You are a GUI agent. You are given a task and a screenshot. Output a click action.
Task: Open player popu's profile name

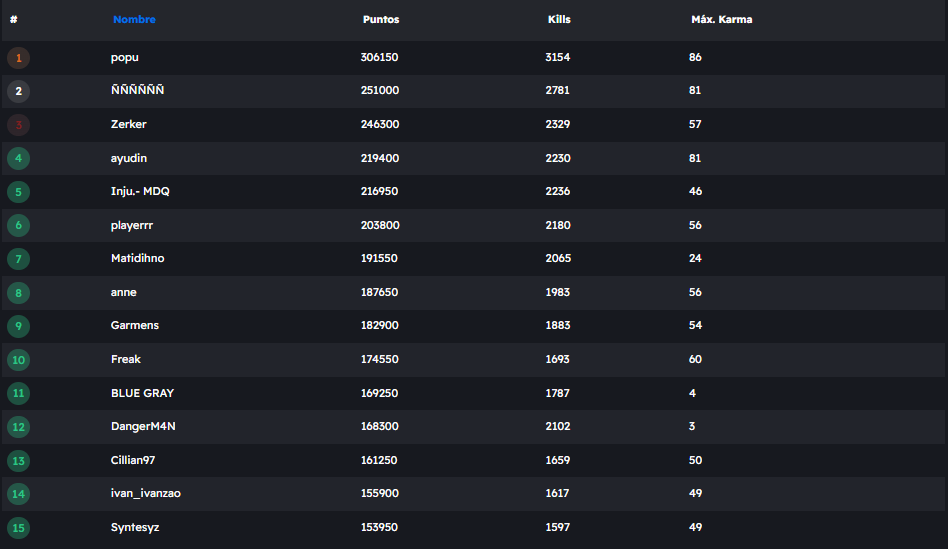(x=125, y=58)
